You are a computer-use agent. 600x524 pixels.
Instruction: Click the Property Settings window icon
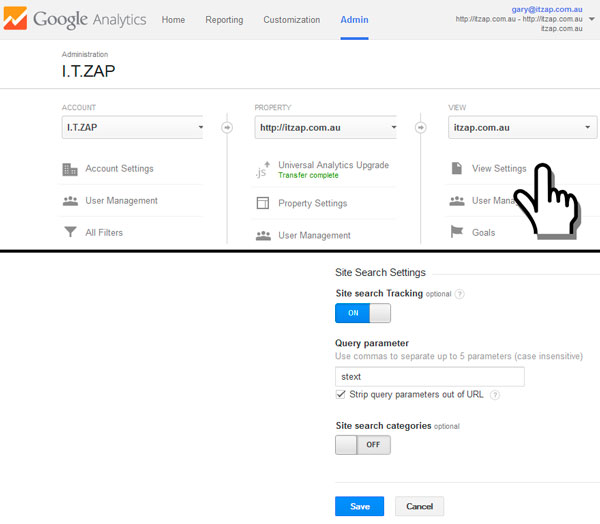[x=263, y=203]
